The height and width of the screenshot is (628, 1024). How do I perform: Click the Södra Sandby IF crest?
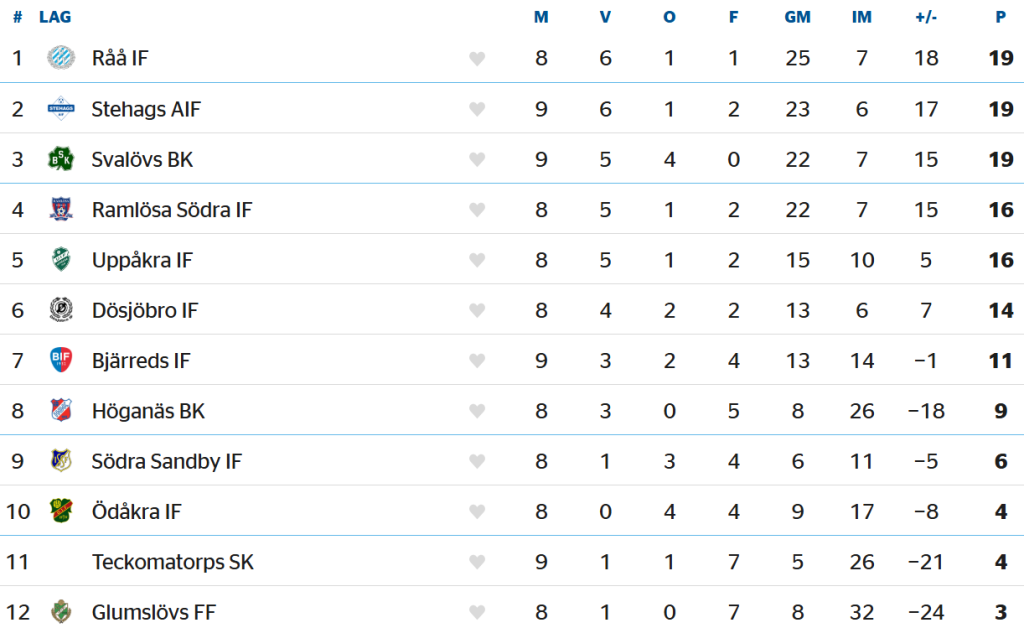pos(61,460)
